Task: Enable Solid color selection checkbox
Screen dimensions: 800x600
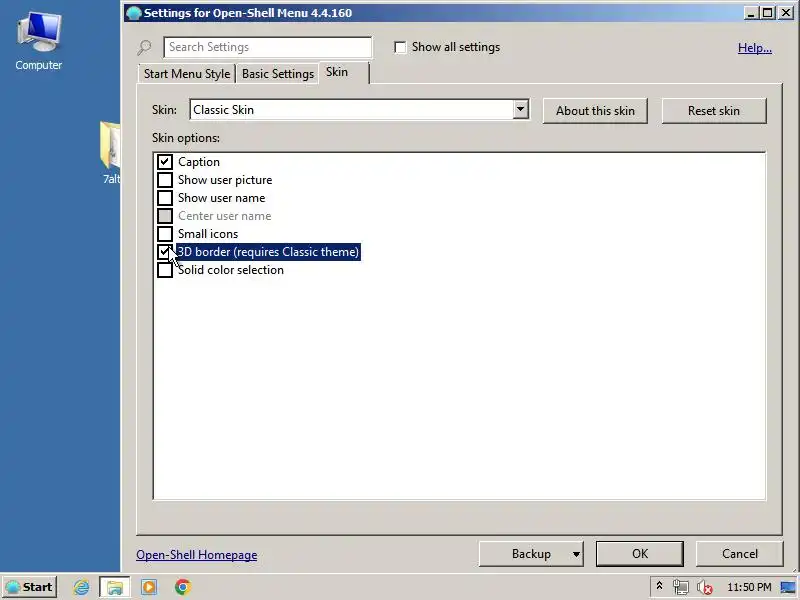Action: click(x=164, y=270)
